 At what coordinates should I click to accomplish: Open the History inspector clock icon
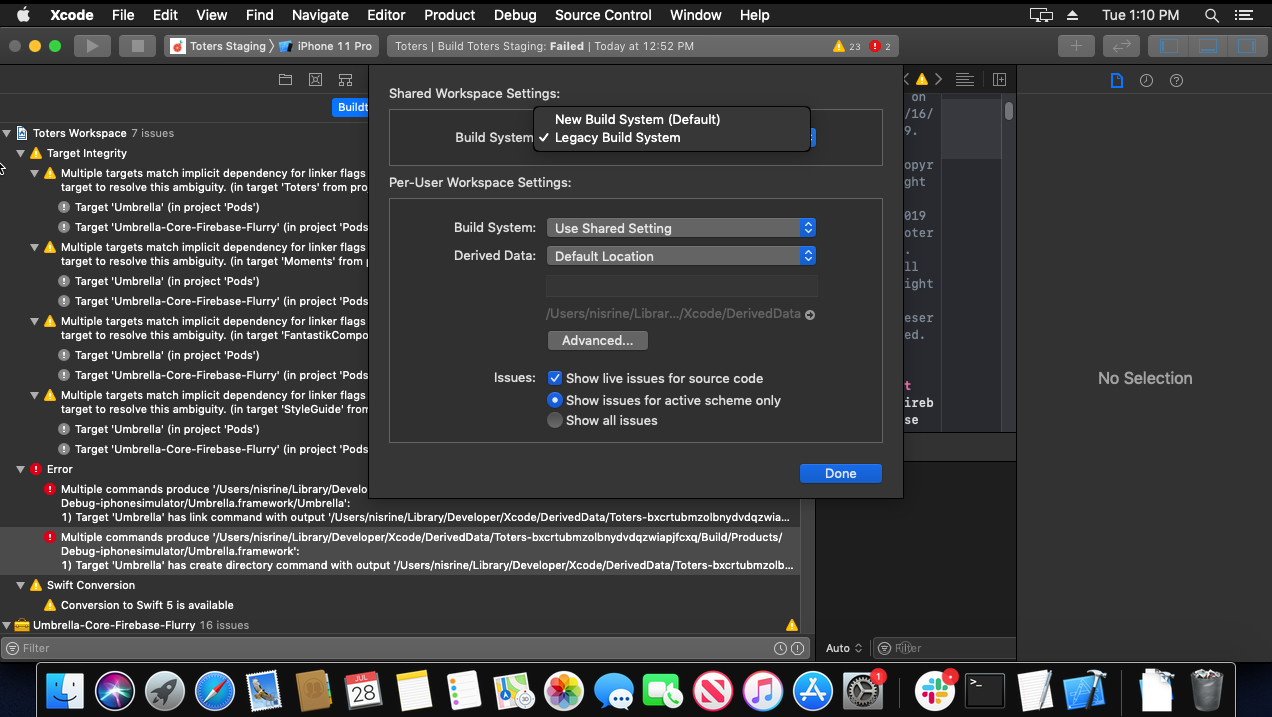(1147, 80)
